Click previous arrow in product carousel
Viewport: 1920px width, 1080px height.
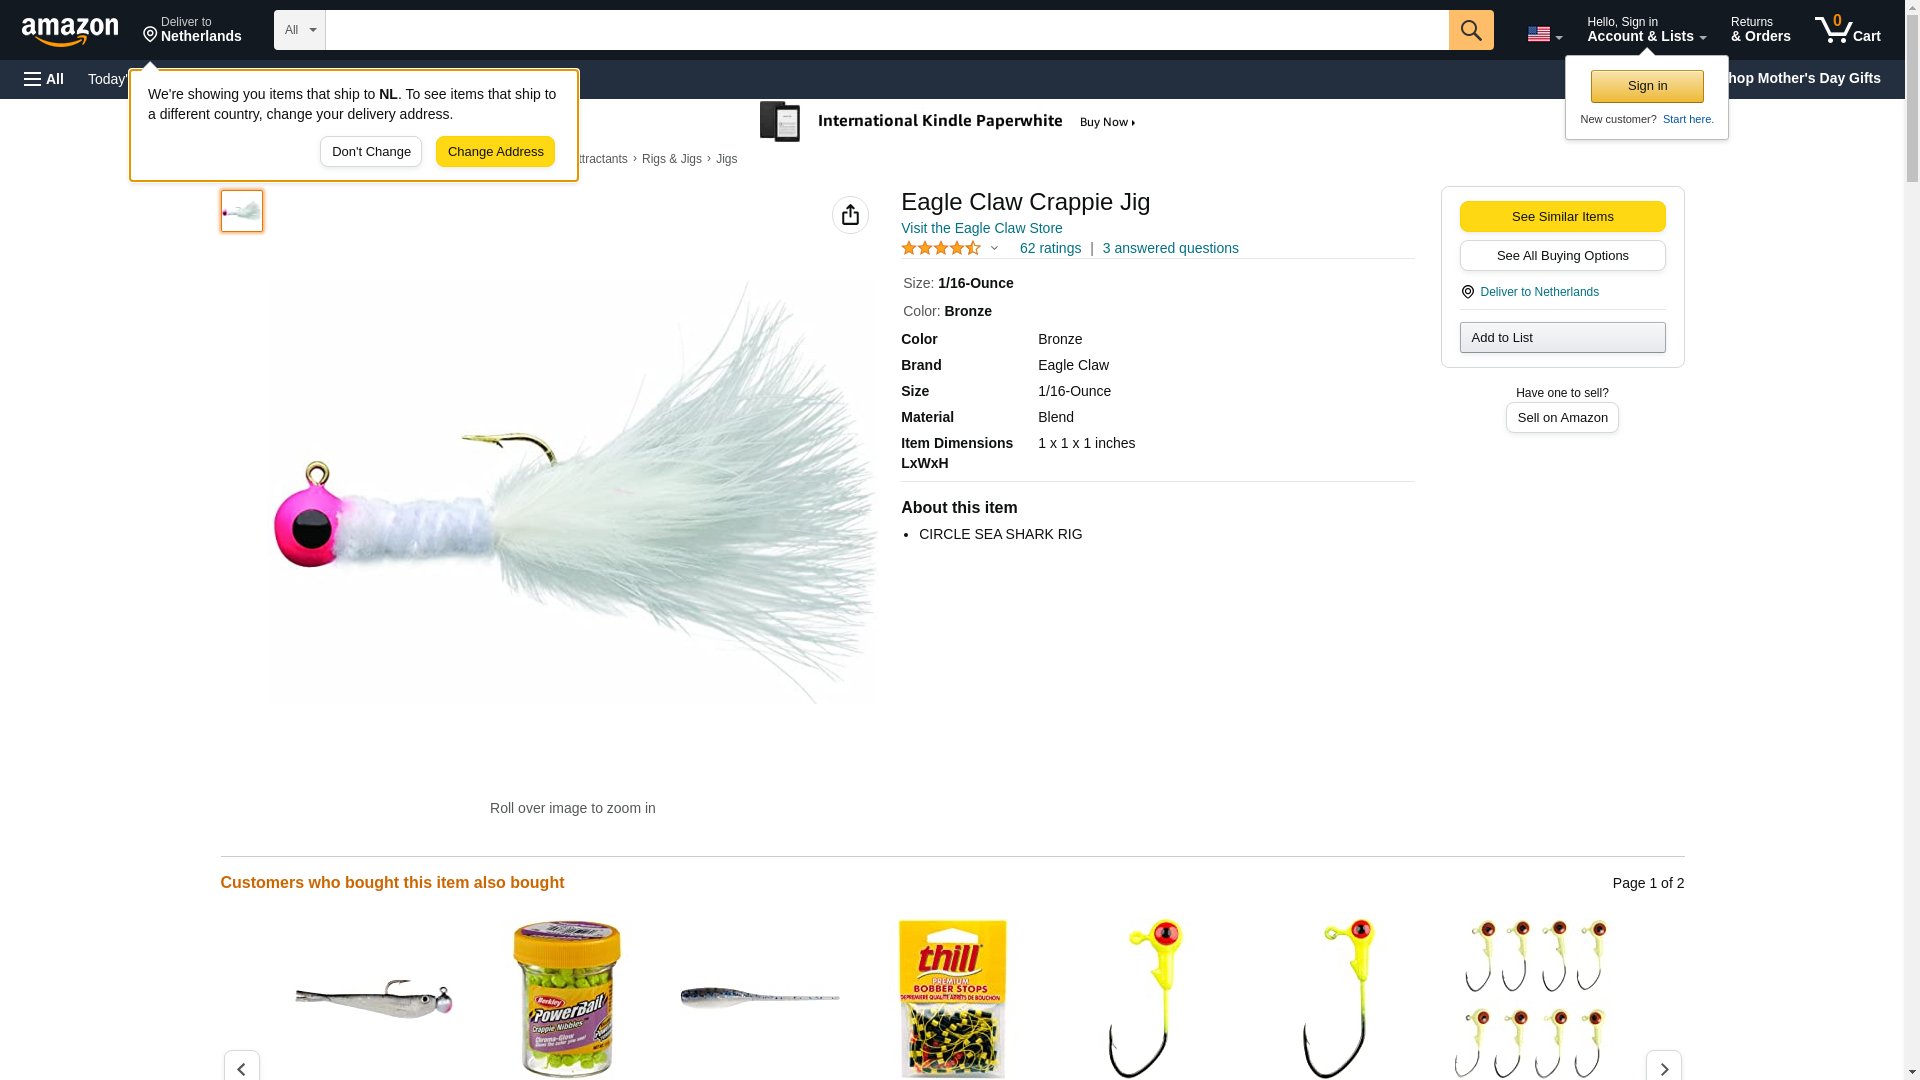click(x=241, y=1068)
